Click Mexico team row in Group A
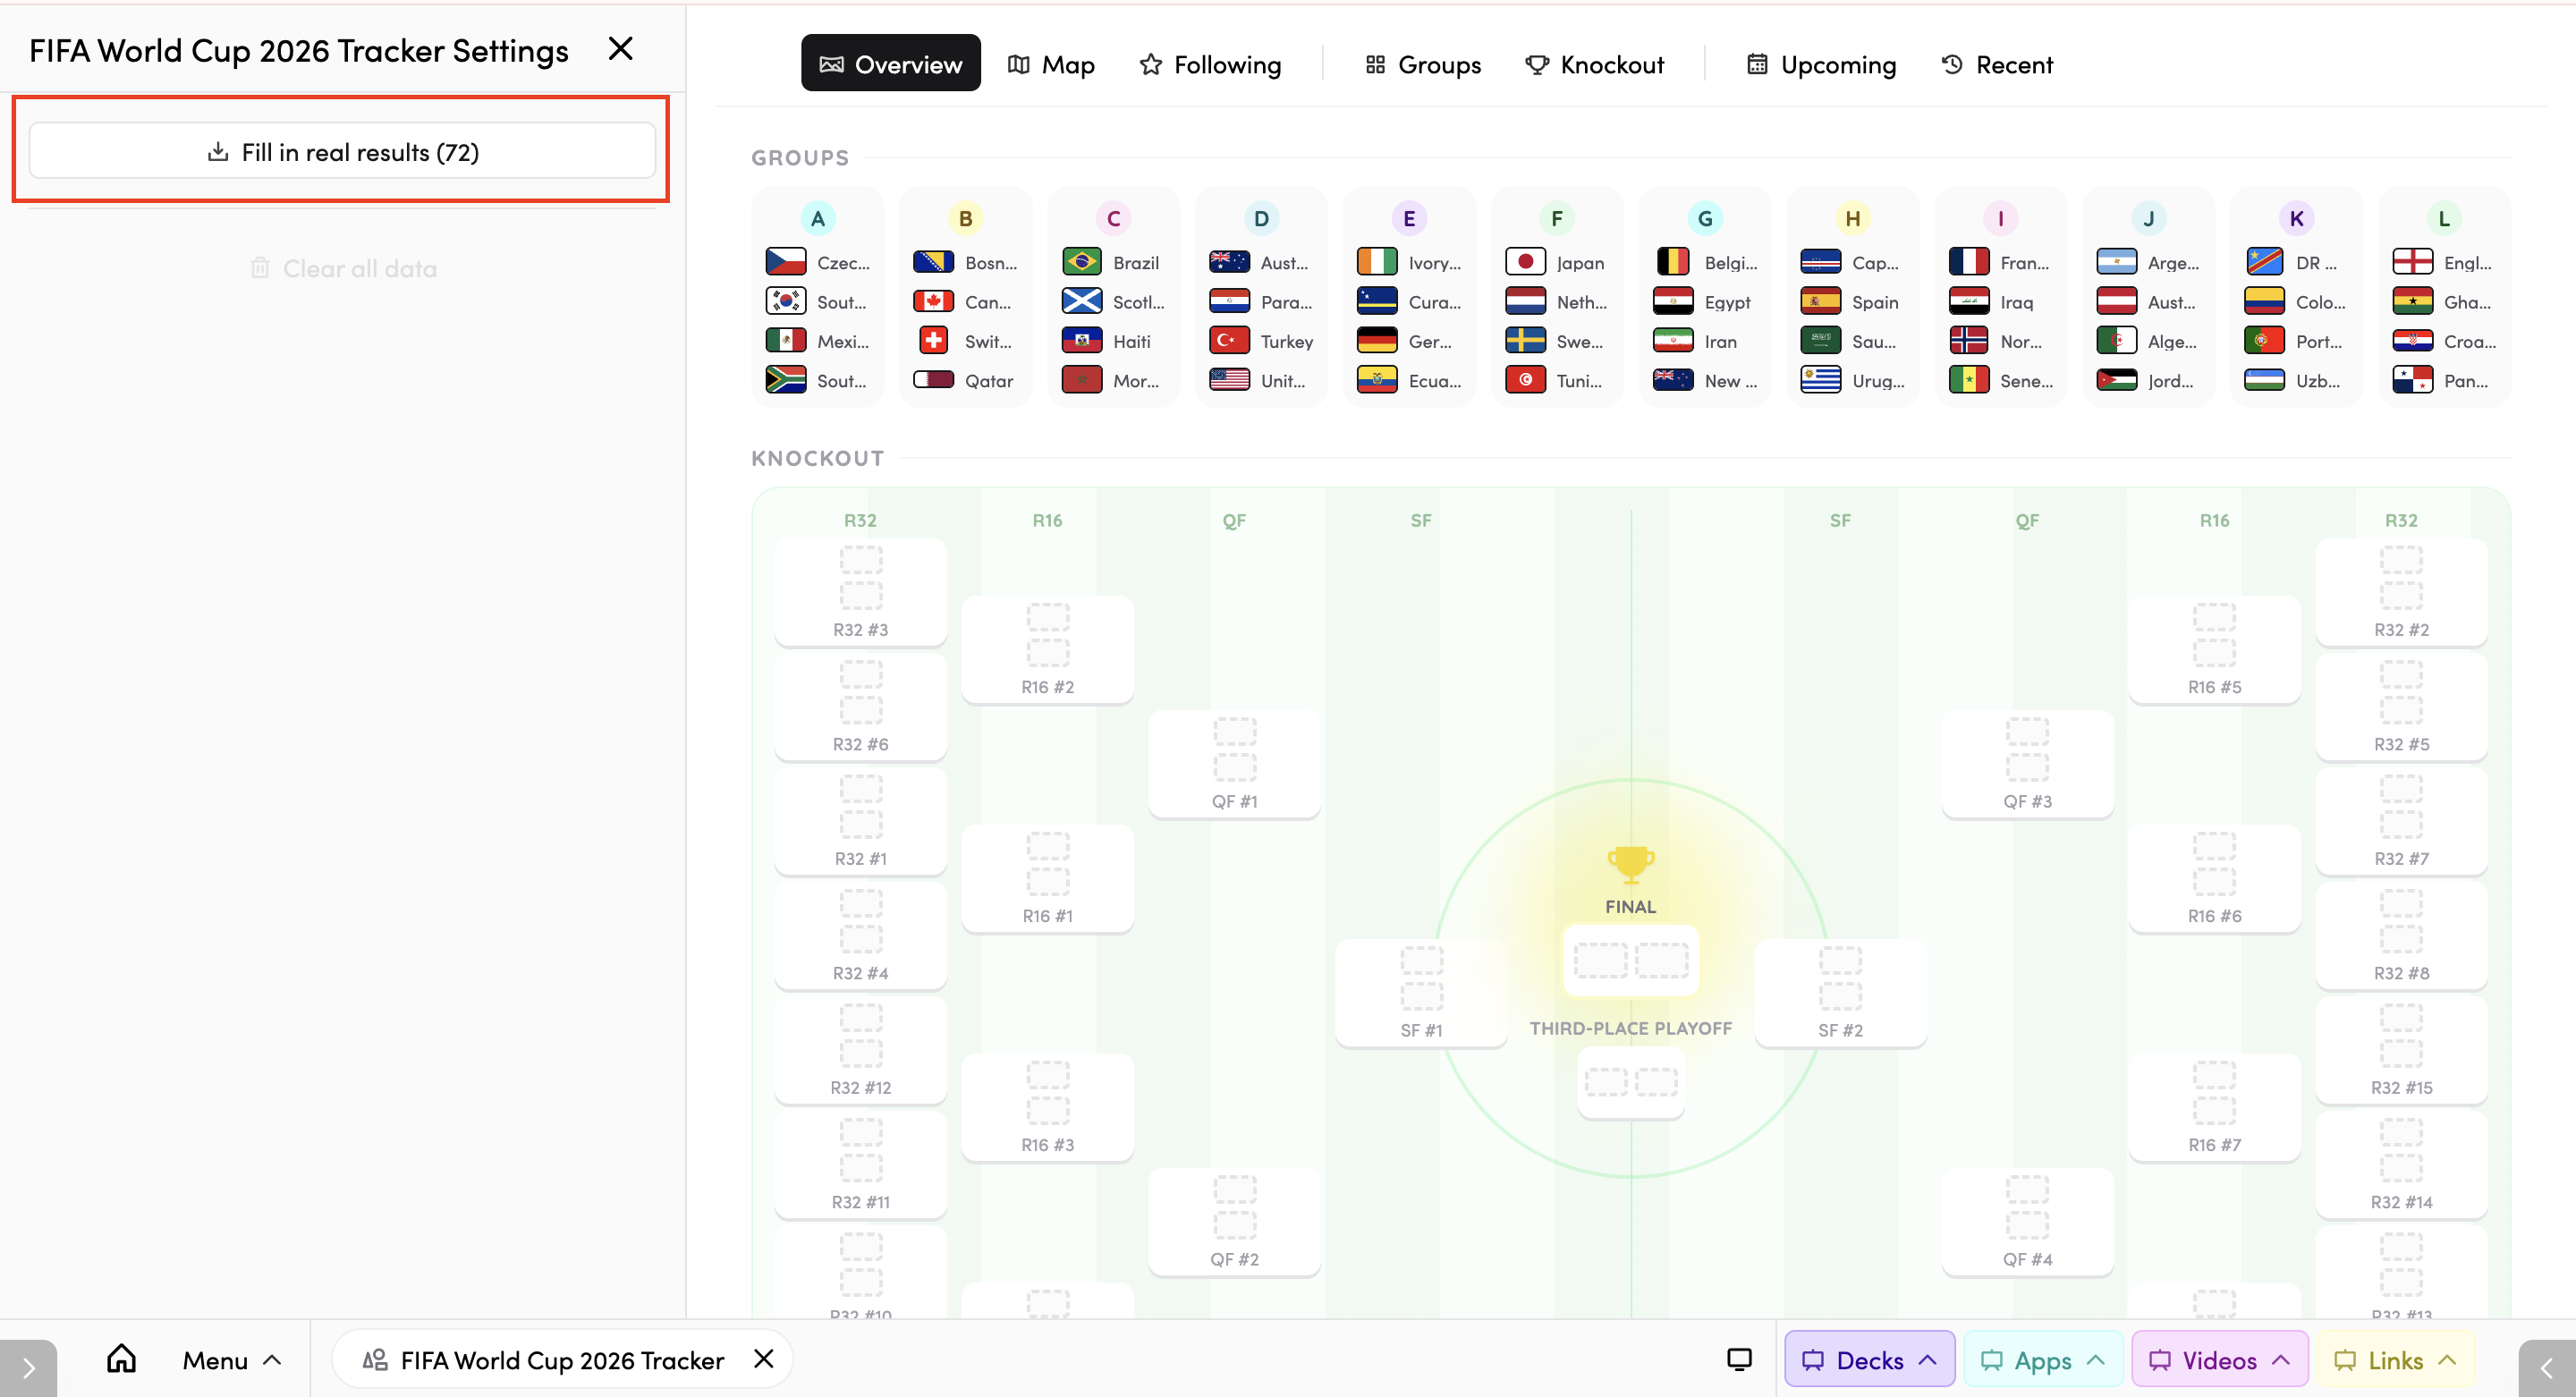Image resolution: width=2576 pixels, height=1397 pixels. tap(818, 341)
